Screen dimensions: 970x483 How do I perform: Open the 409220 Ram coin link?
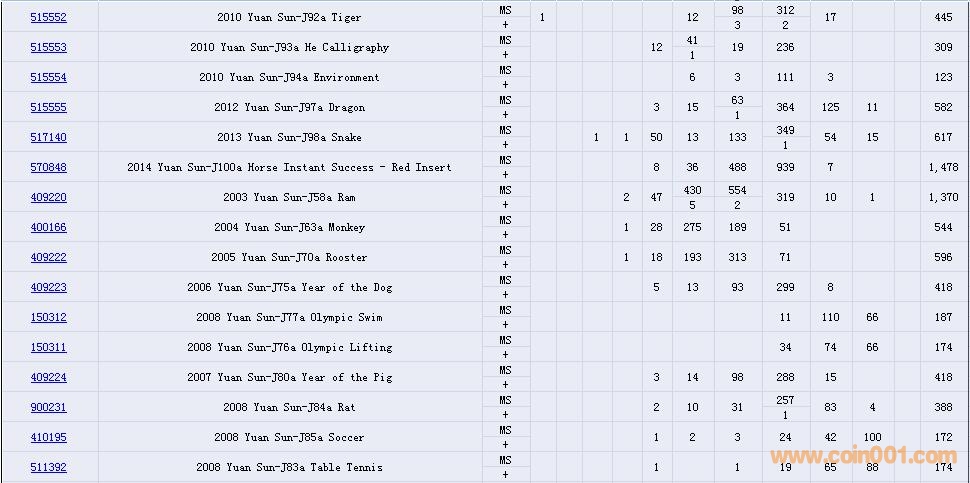click(x=48, y=197)
